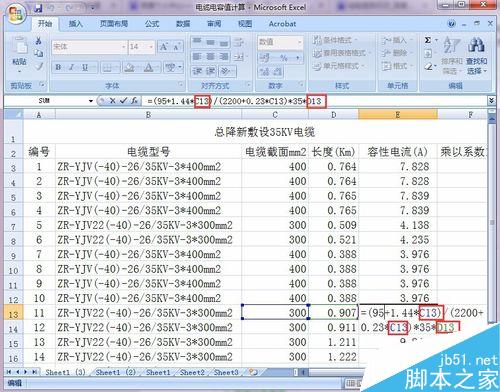Image resolution: width=500 pixels, height=392 pixels.
Task: Switch to the 页面布局 ribbon tab
Action: 114,24
